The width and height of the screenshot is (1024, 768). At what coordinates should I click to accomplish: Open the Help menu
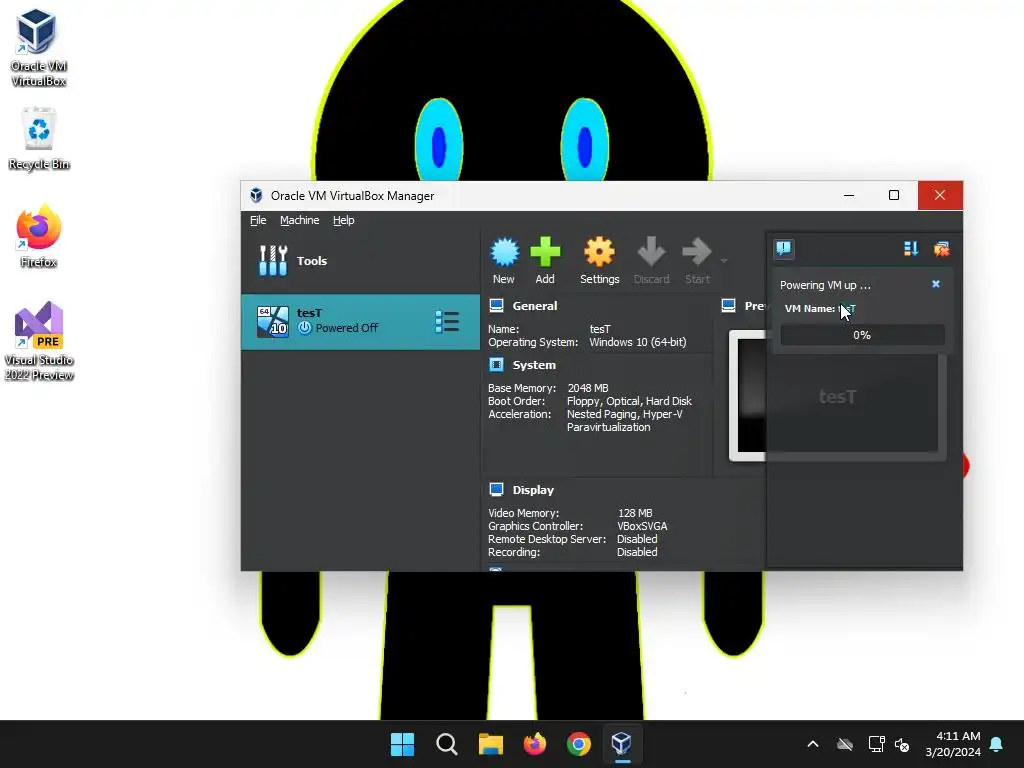point(344,220)
